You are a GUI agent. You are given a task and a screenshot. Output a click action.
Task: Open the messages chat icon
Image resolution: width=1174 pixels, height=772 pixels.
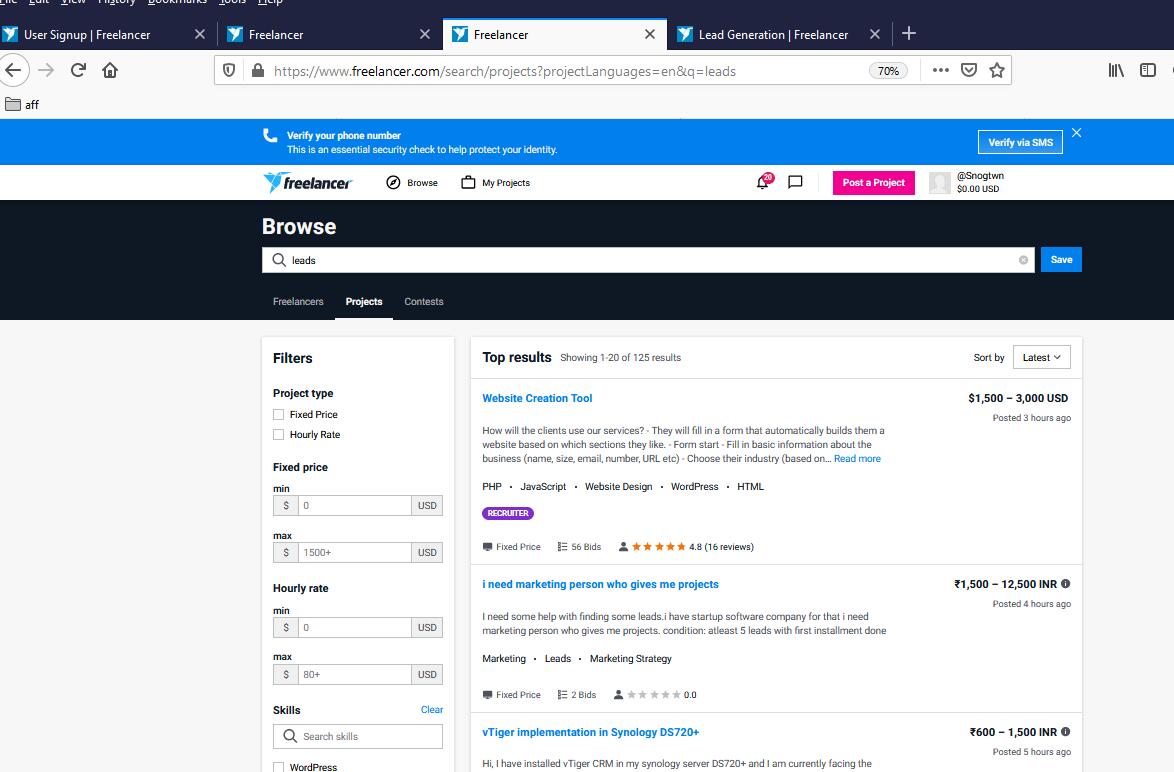point(795,182)
